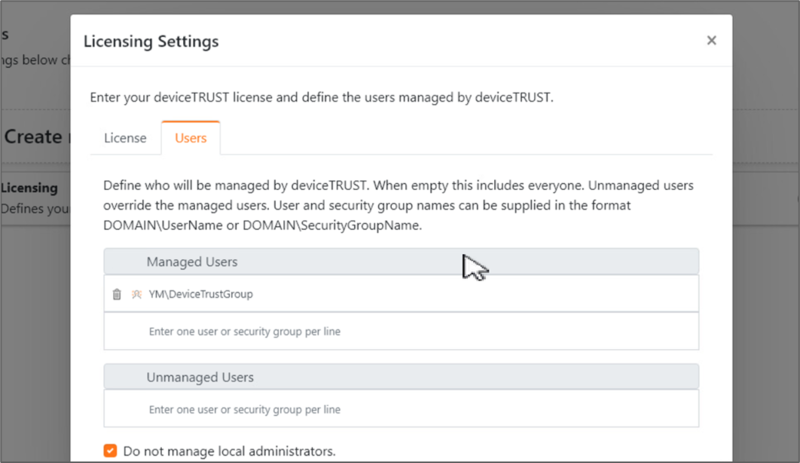This screenshot has width=800, height=463.
Task: Click the Licensing Settings dialog title
Action: click(x=151, y=41)
